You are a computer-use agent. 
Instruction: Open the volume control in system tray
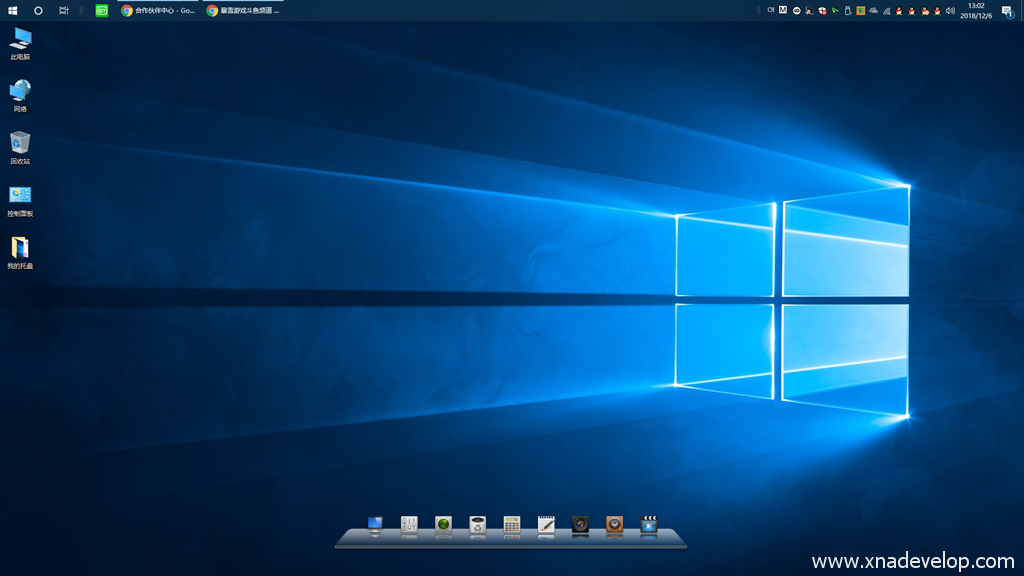click(949, 10)
